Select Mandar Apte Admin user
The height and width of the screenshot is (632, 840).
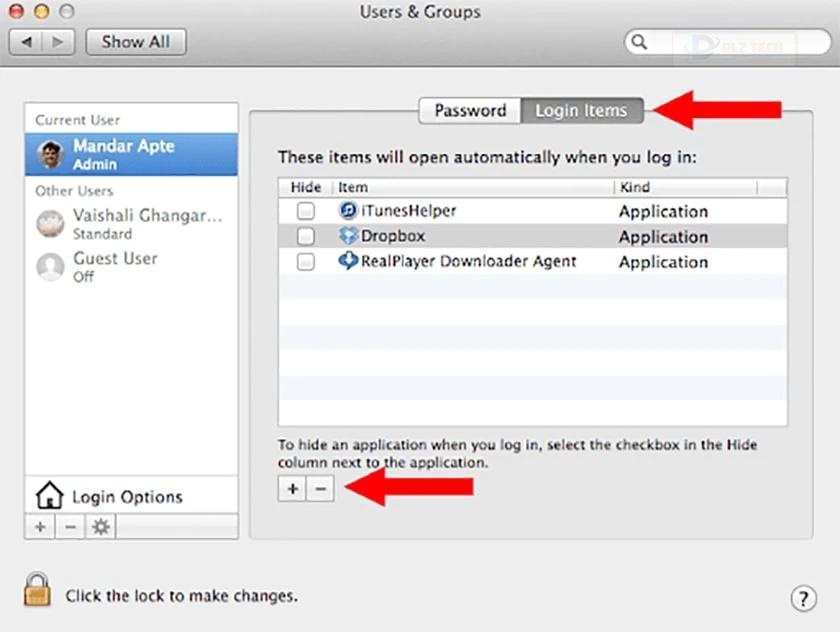131,154
